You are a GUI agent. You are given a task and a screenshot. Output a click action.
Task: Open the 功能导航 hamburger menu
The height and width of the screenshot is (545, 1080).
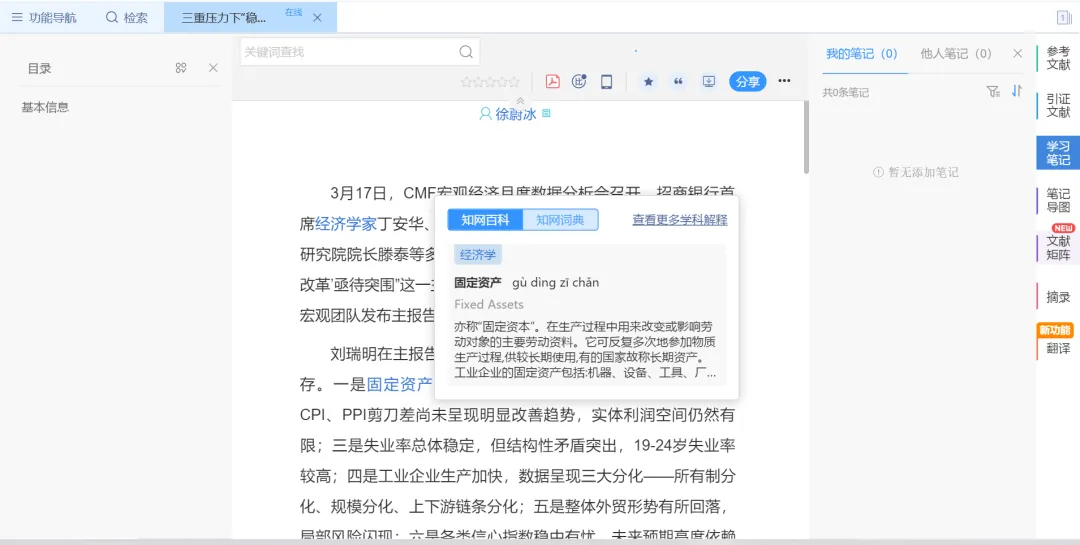[x=43, y=18]
